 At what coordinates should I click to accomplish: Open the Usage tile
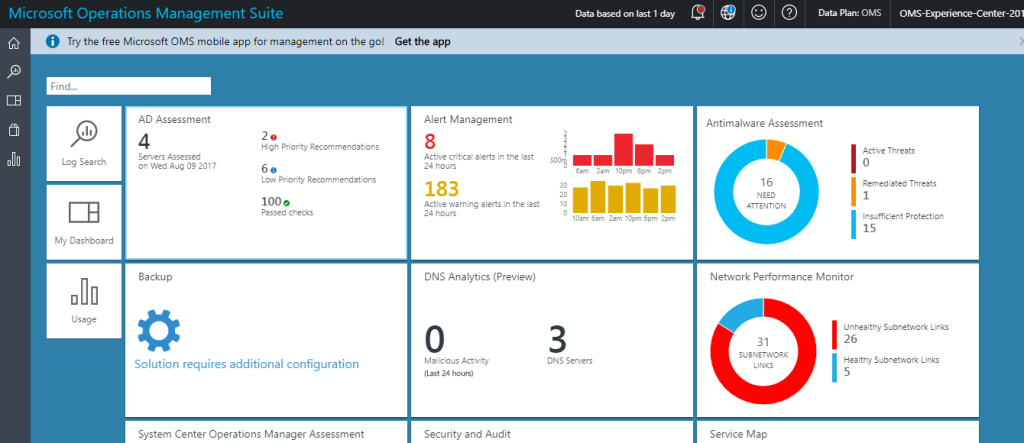(84, 301)
